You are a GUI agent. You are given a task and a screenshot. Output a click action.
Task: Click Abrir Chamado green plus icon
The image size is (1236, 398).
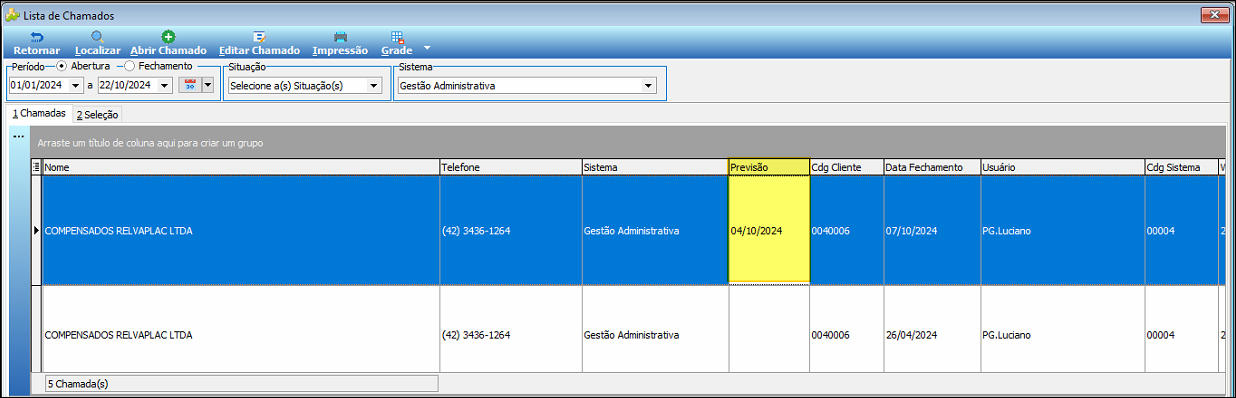coord(168,37)
